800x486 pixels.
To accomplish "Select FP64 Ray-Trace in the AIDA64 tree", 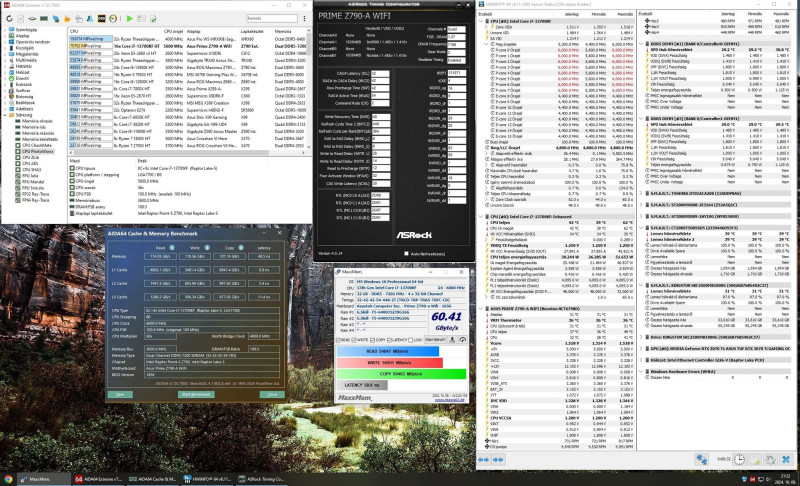I will [36, 200].
